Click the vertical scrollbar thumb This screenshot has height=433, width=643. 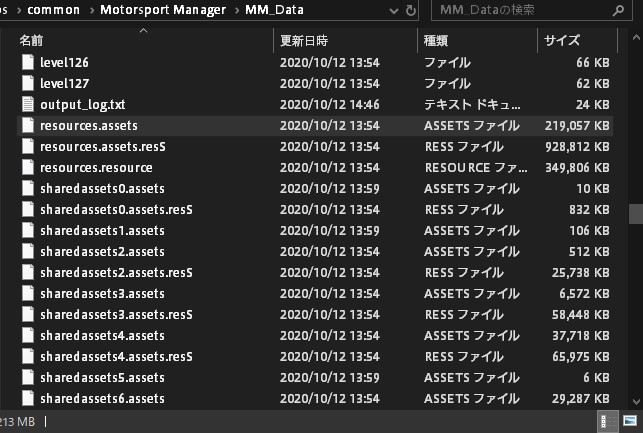pyautogui.click(x=636, y=214)
